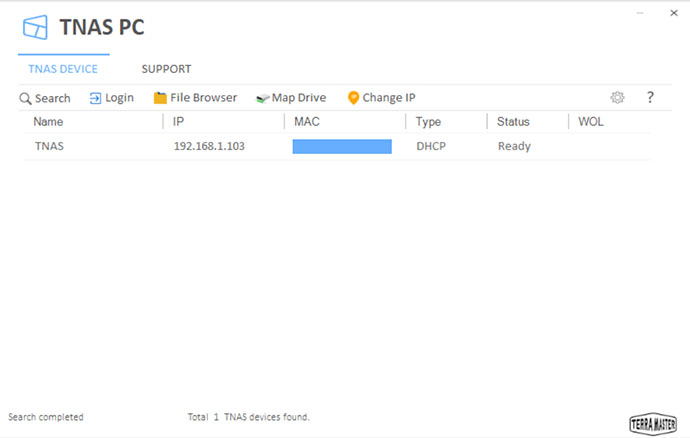Open the SUPPORT tab
The image size is (690, 438).
tap(166, 69)
